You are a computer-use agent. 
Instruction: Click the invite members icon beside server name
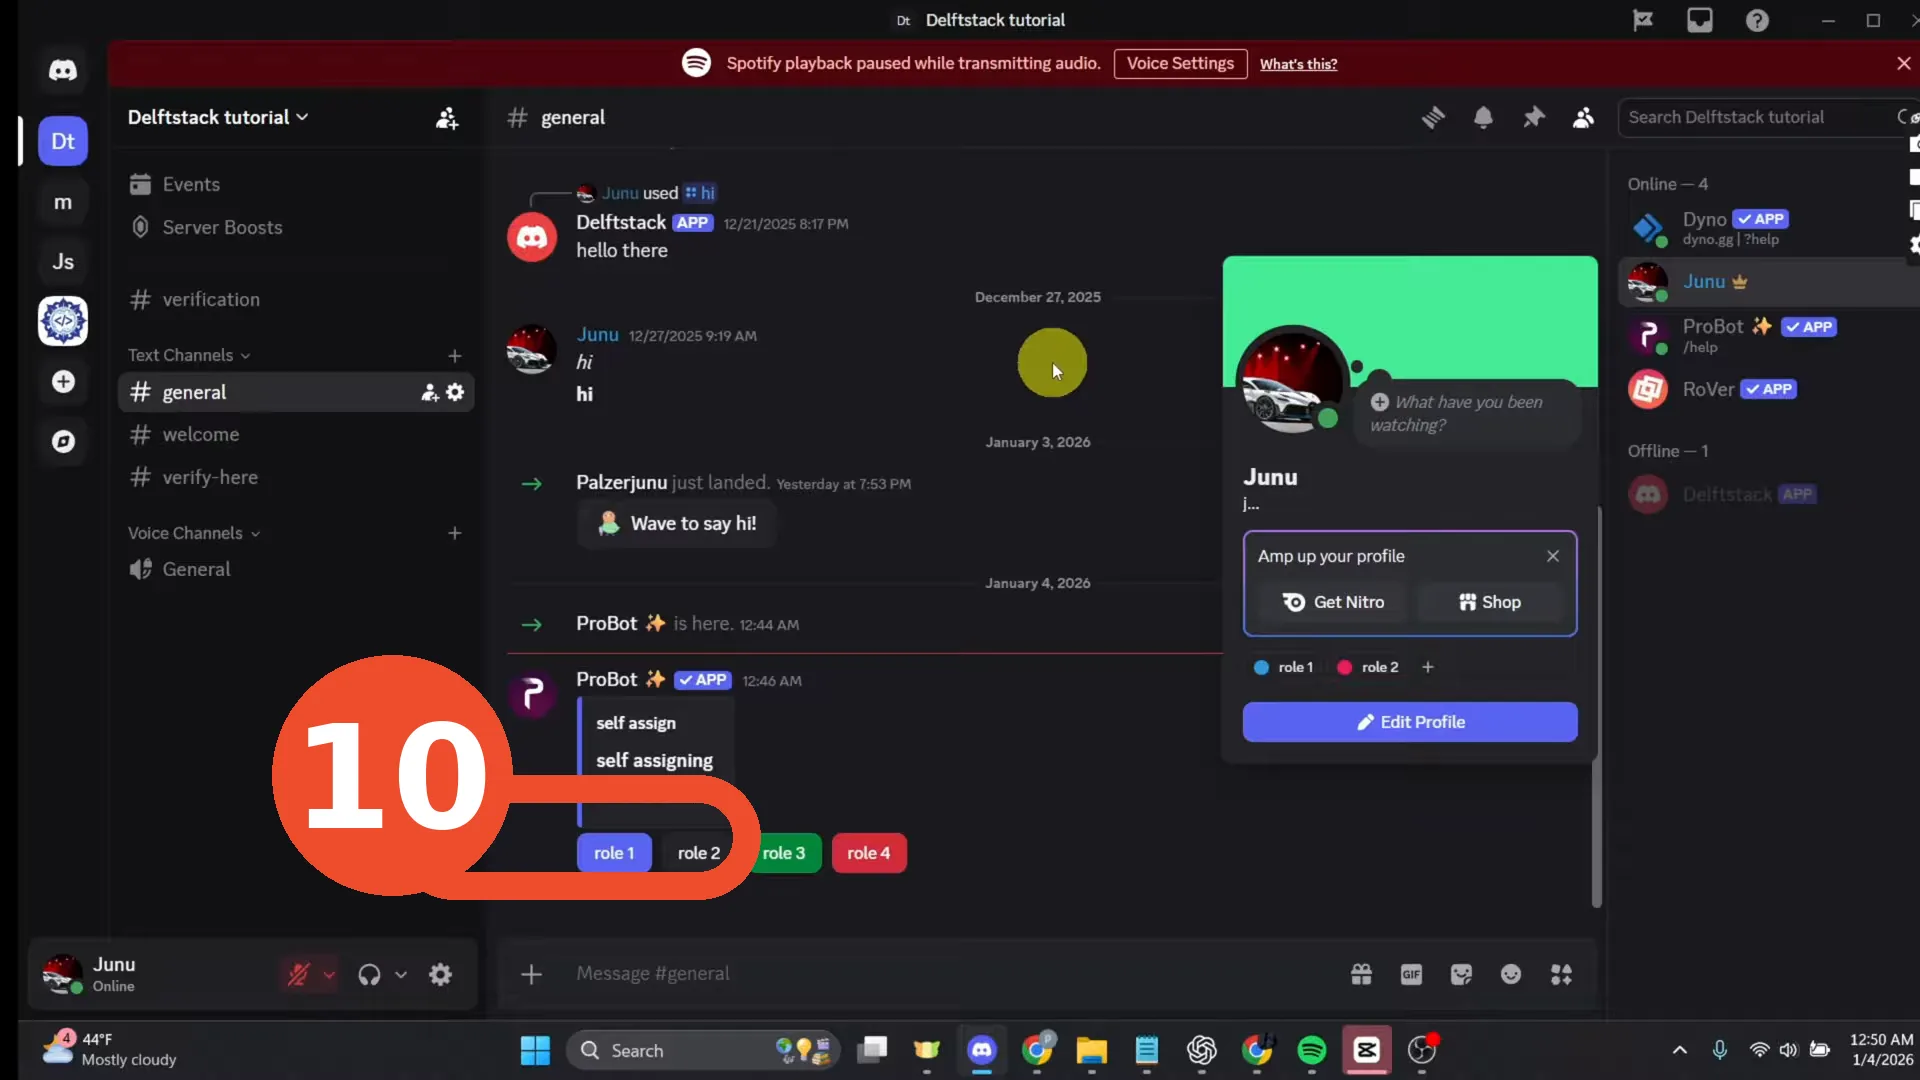coord(447,118)
